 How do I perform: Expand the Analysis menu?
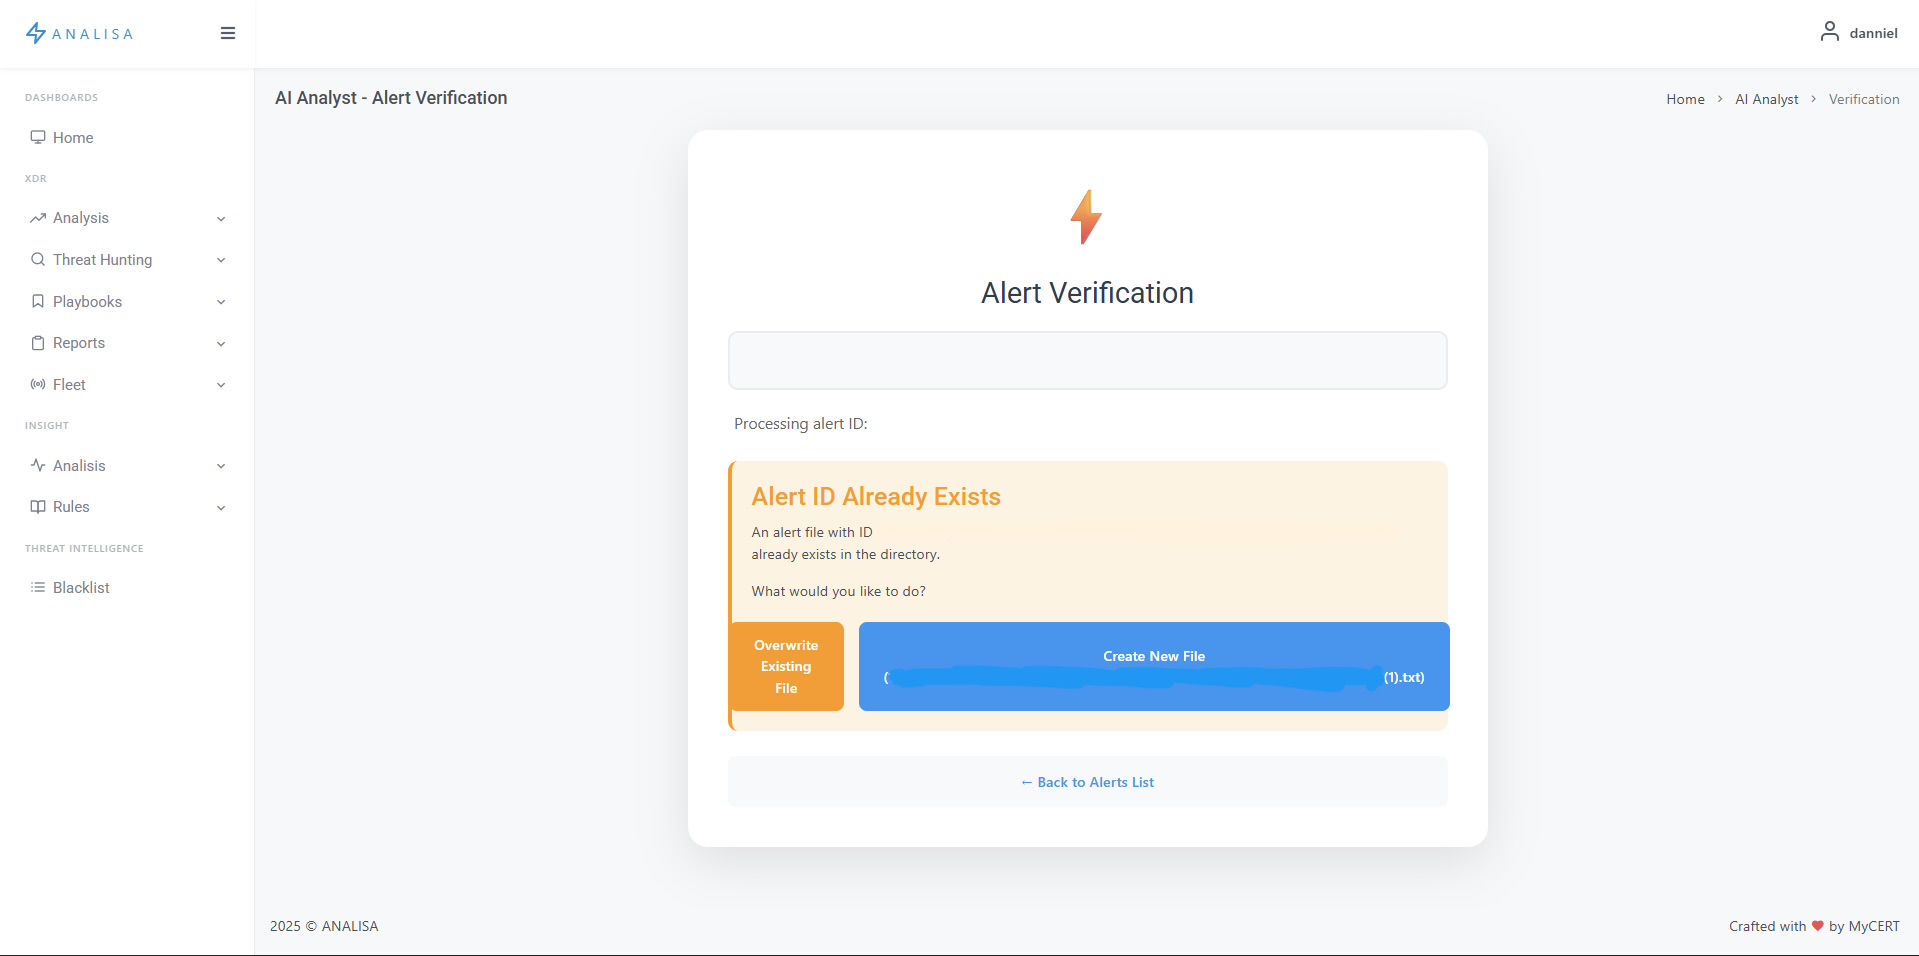(x=220, y=218)
